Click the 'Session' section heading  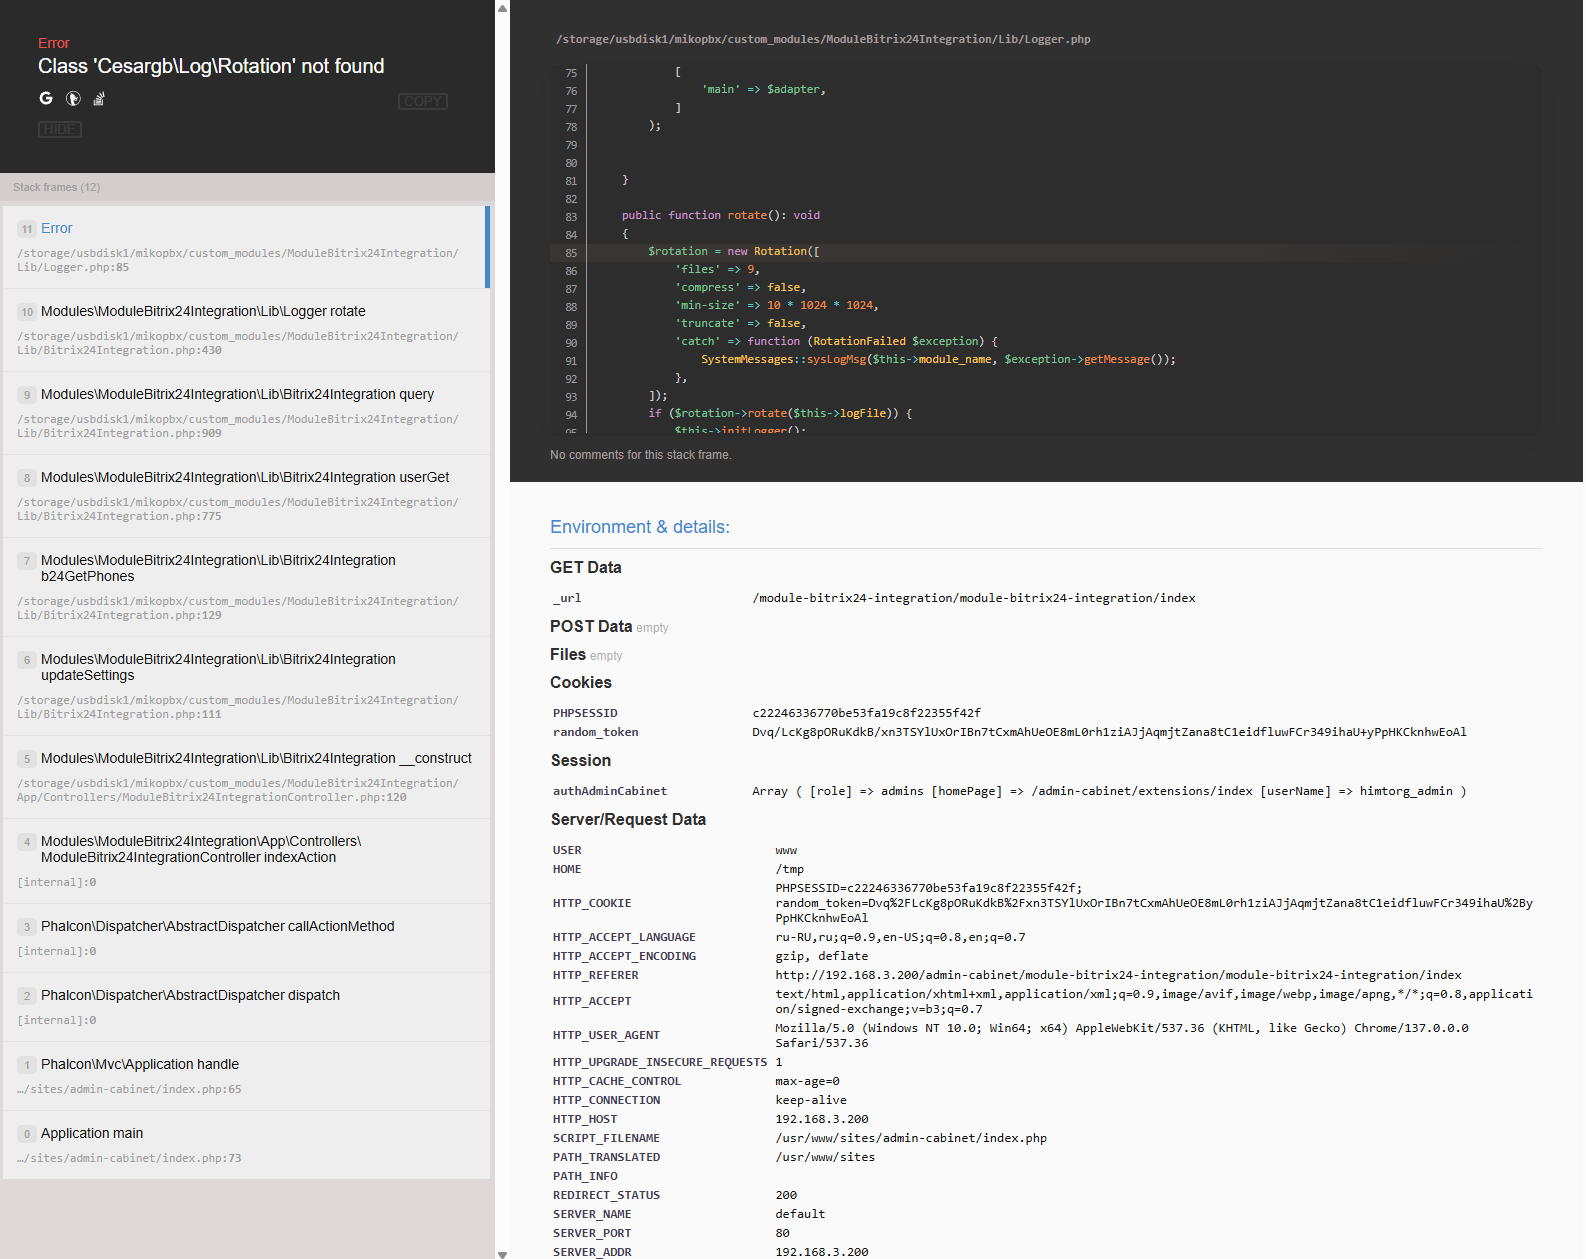tap(581, 760)
